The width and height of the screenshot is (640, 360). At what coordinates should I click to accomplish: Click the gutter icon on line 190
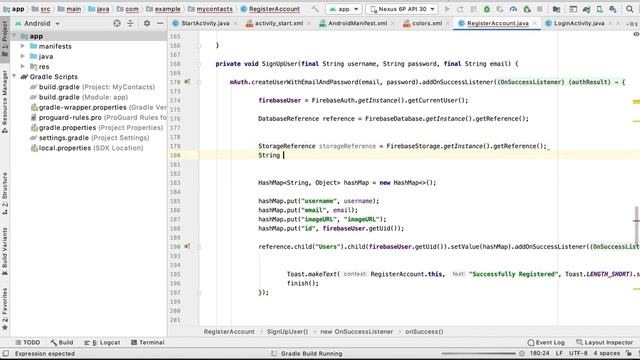[187, 247]
